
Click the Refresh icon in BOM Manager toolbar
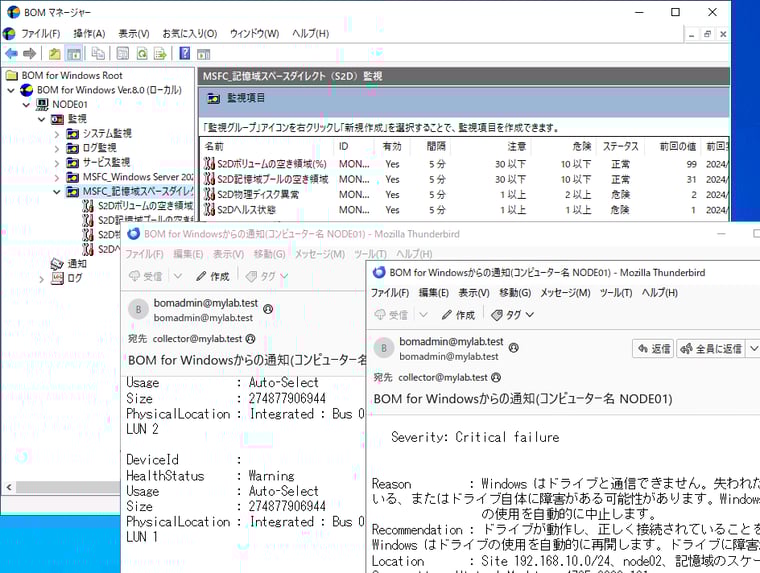point(142,53)
